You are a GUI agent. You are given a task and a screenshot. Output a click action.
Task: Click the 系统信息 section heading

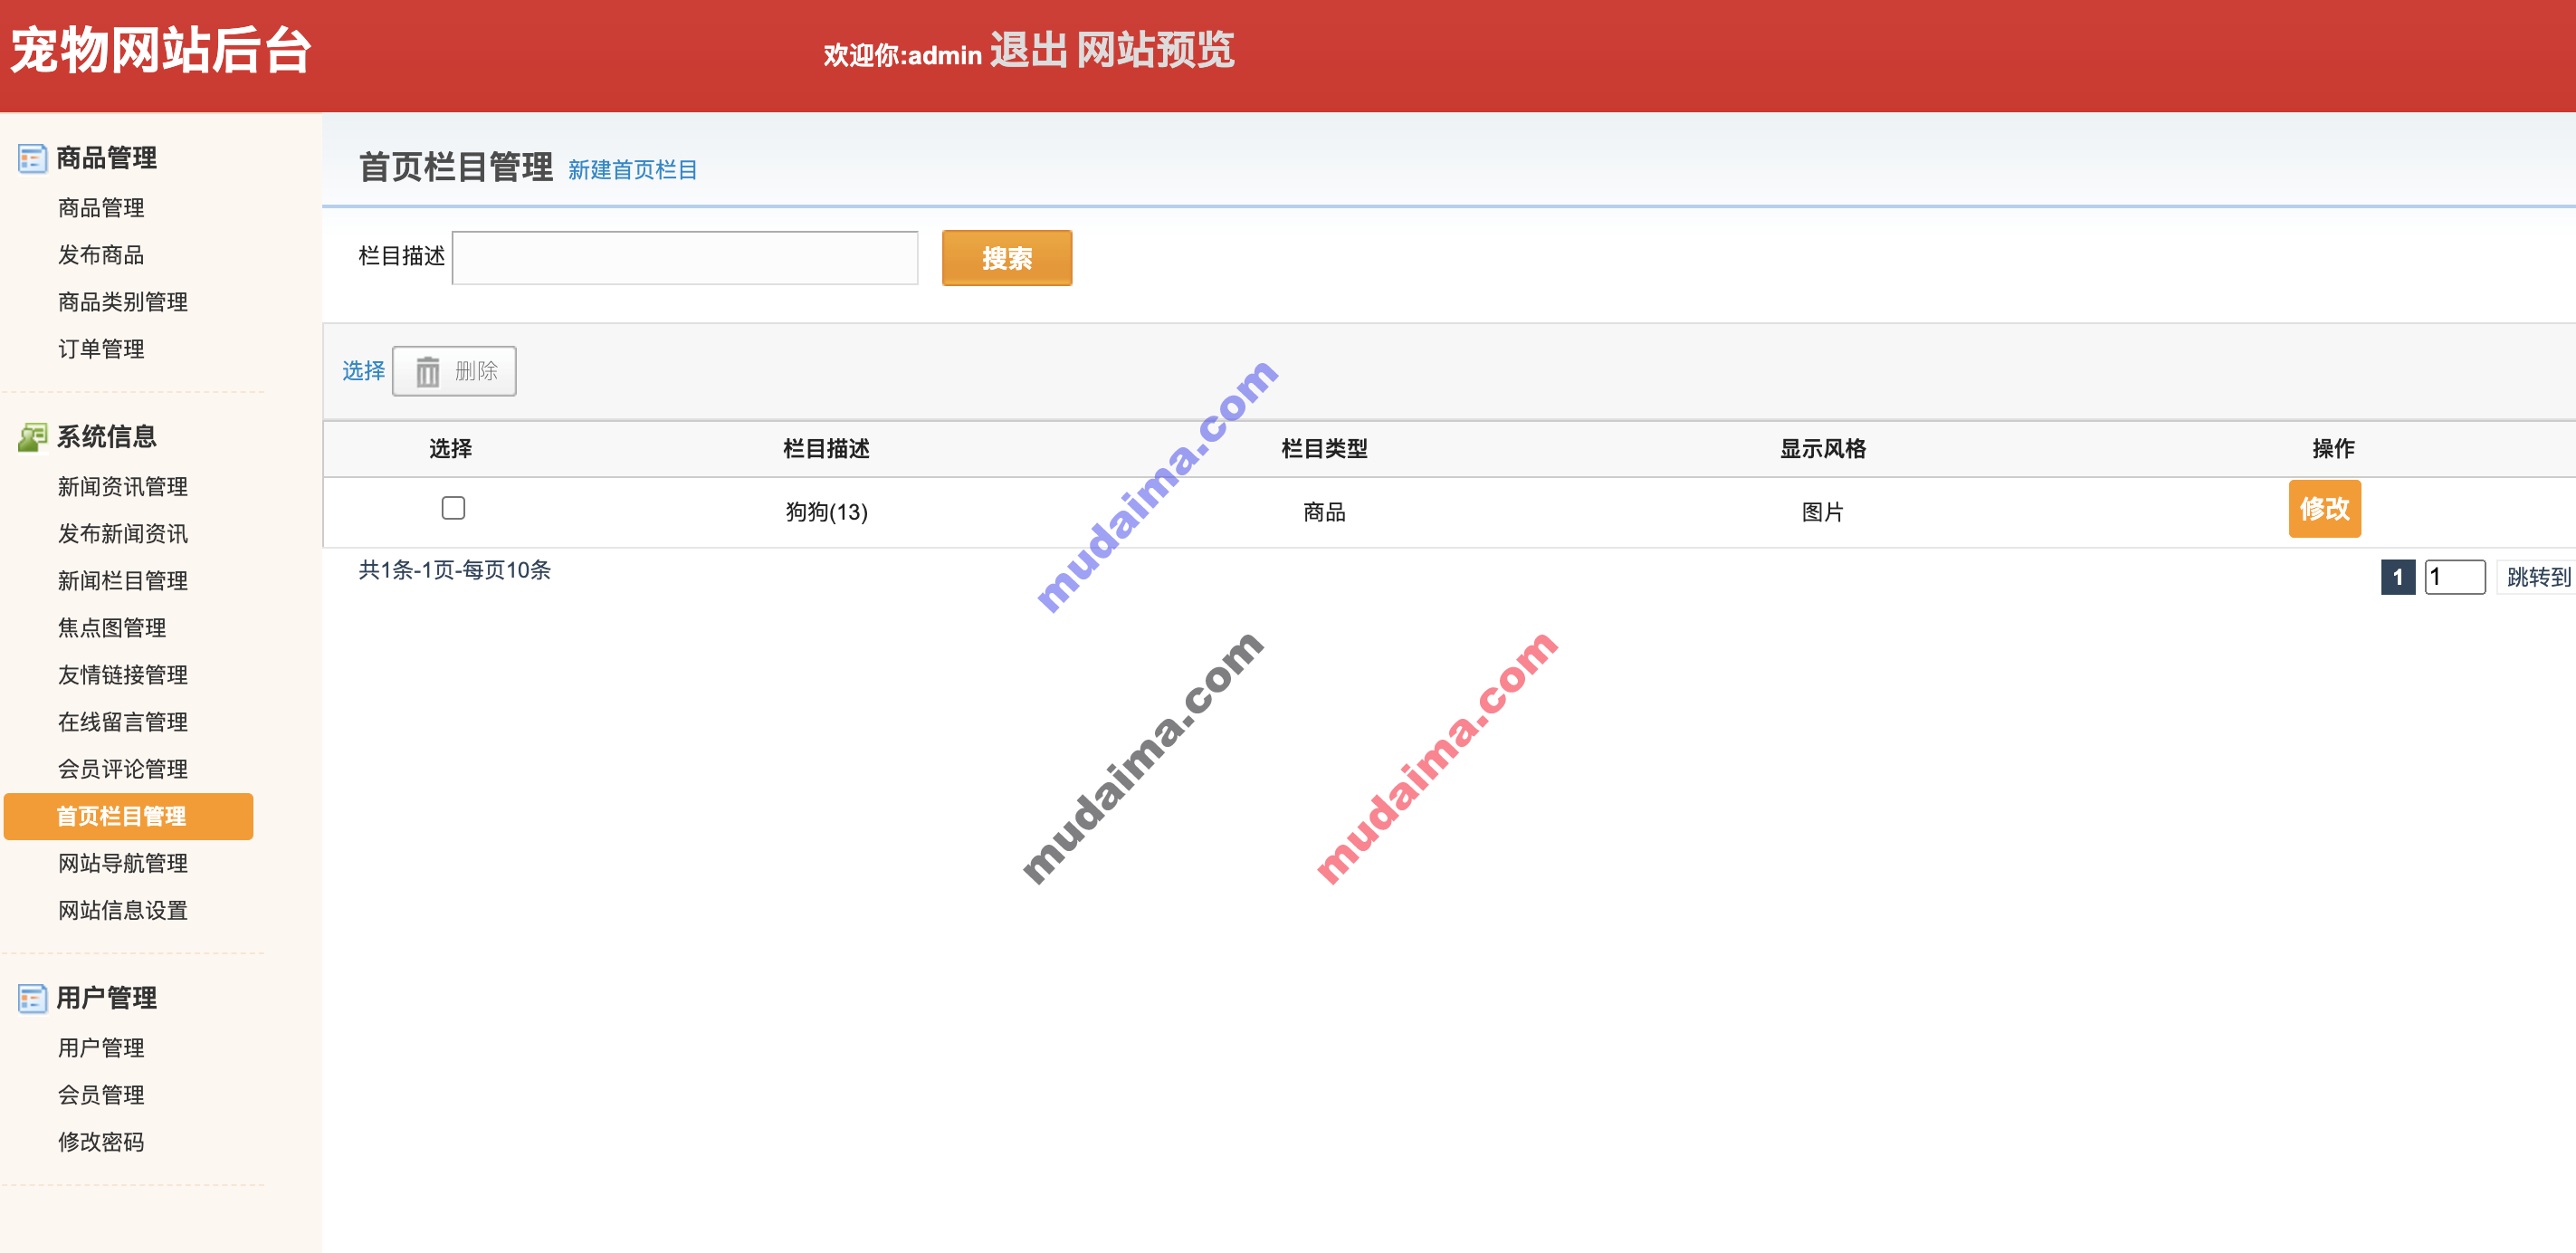tap(107, 437)
